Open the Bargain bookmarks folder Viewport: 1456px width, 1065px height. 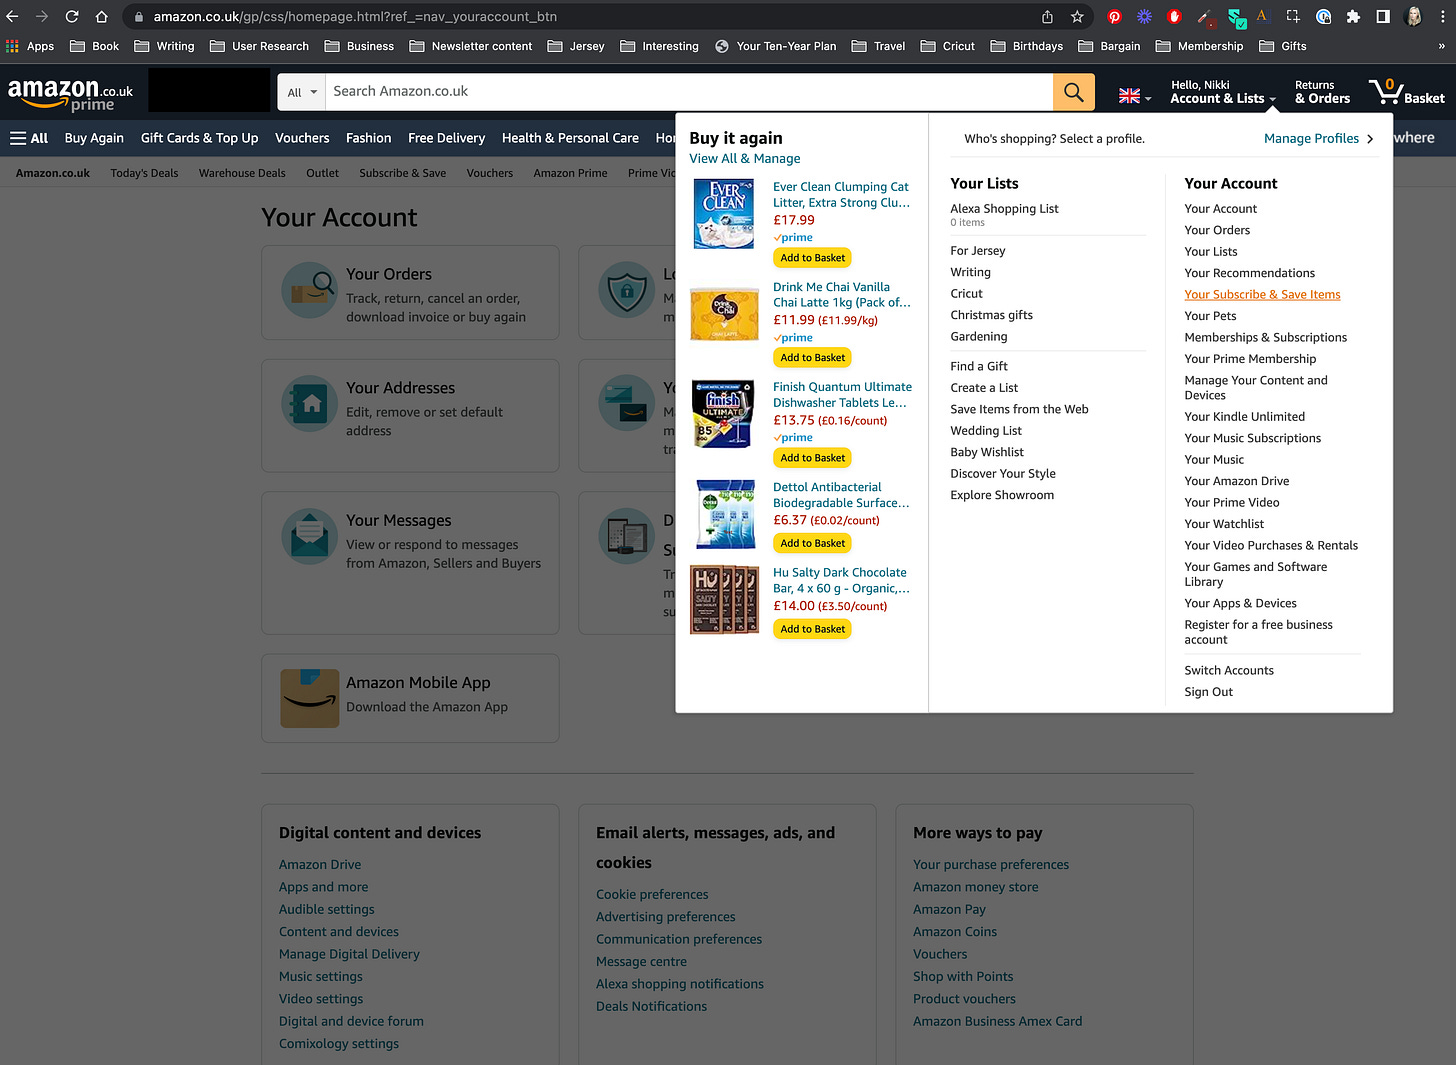[1109, 46]
